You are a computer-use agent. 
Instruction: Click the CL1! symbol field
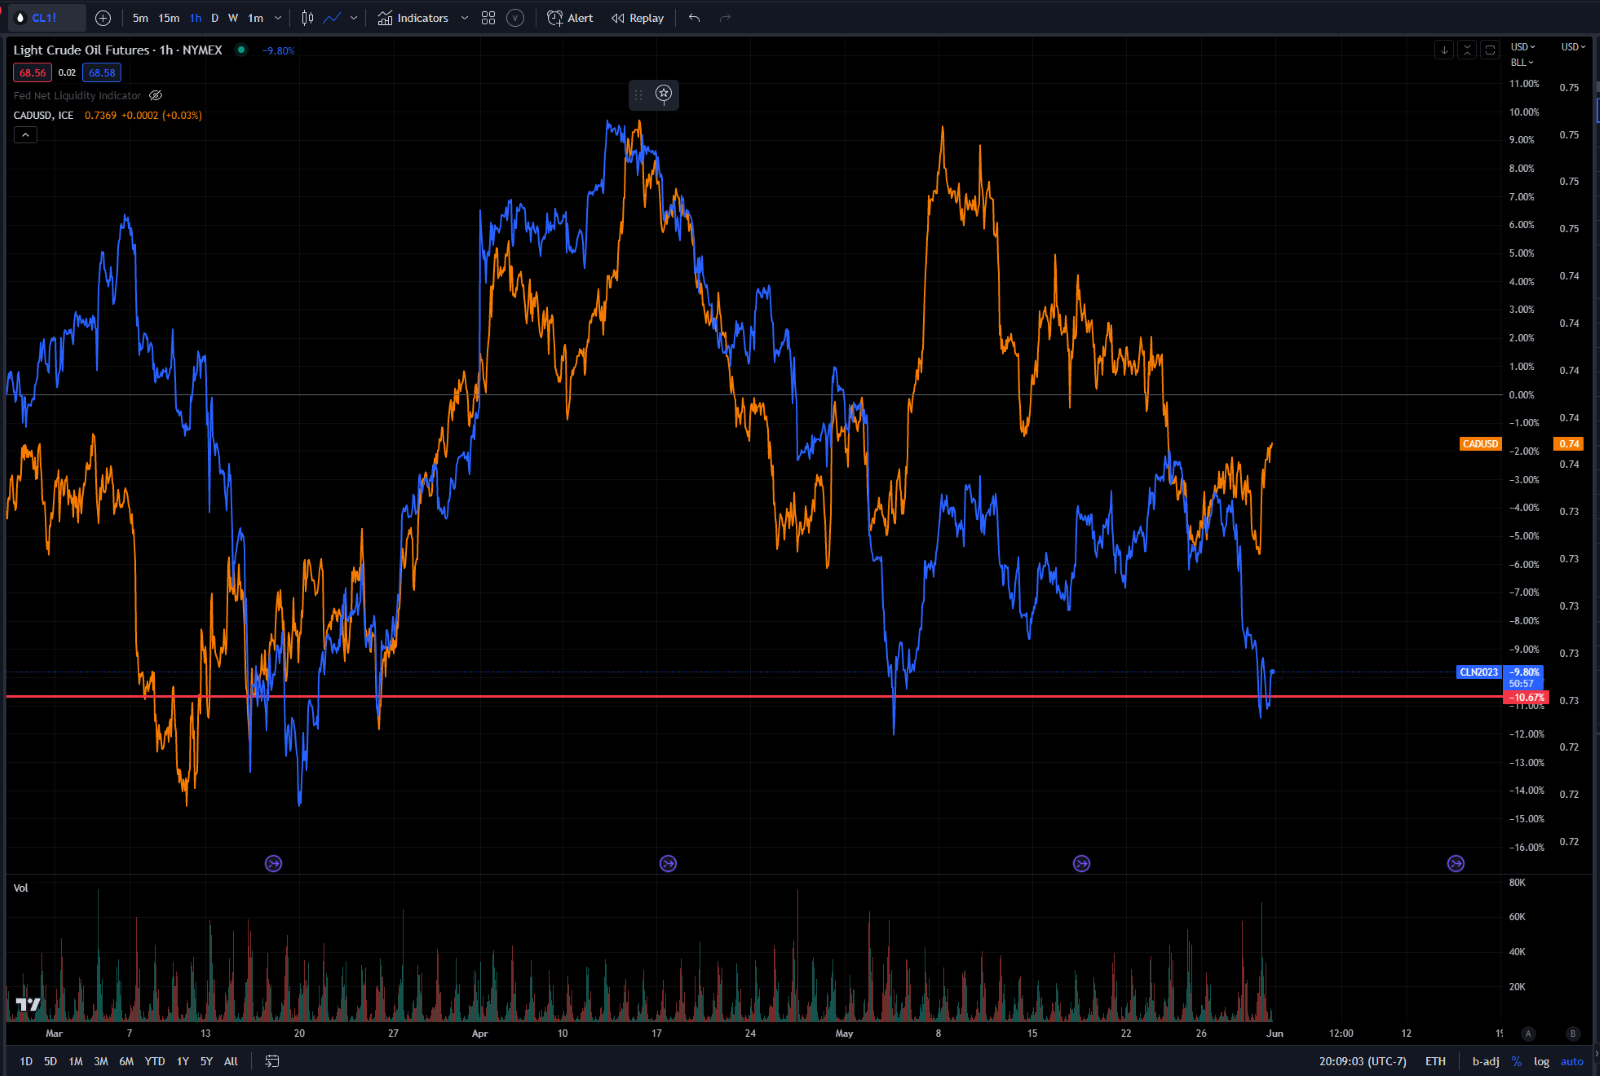pos(45,17)
